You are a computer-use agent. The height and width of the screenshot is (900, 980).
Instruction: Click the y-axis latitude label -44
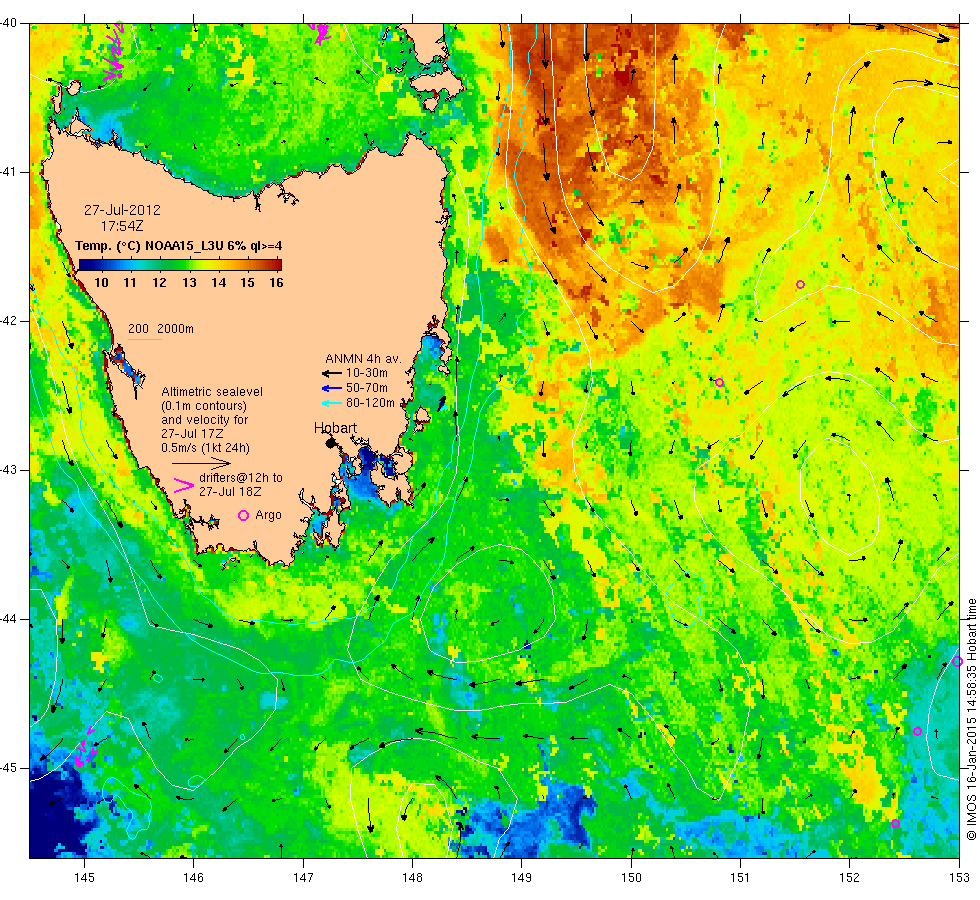[9, 619]
